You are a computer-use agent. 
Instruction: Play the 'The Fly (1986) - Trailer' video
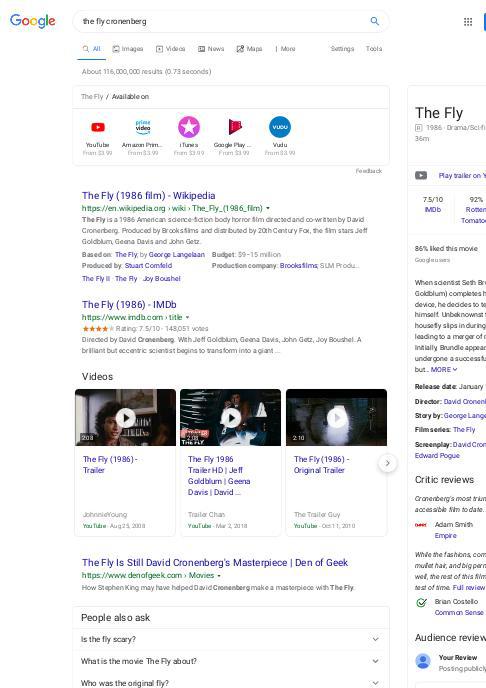tap(125, 417)
